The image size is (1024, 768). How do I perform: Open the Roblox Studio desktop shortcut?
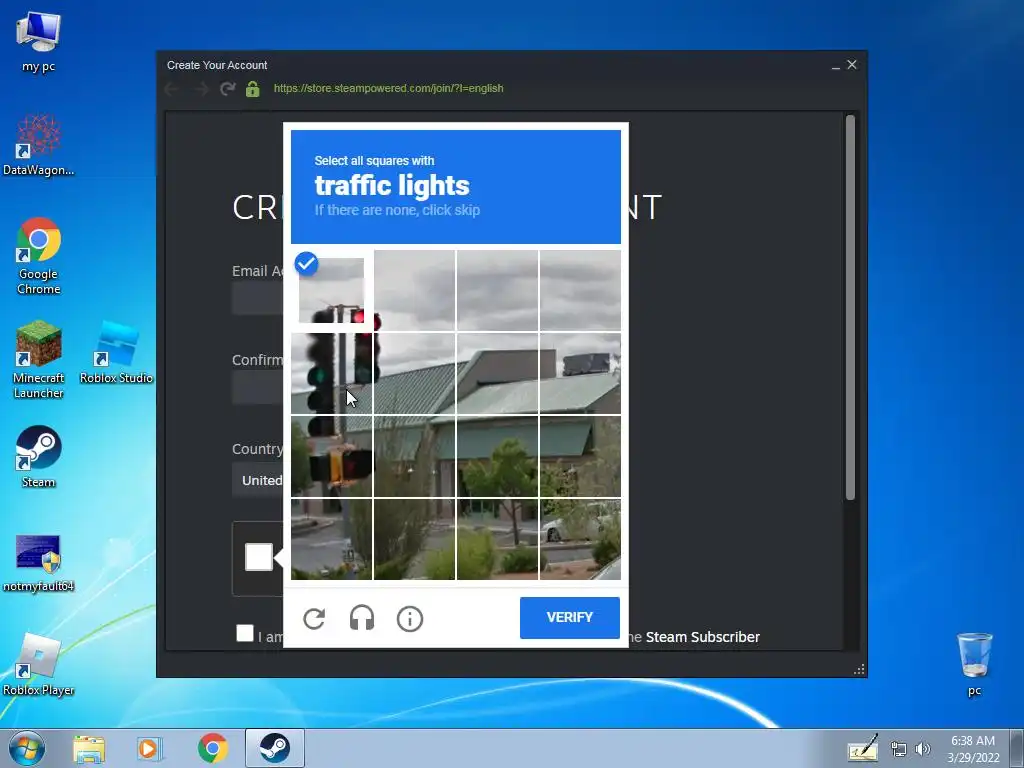click(x=116, y=353)
